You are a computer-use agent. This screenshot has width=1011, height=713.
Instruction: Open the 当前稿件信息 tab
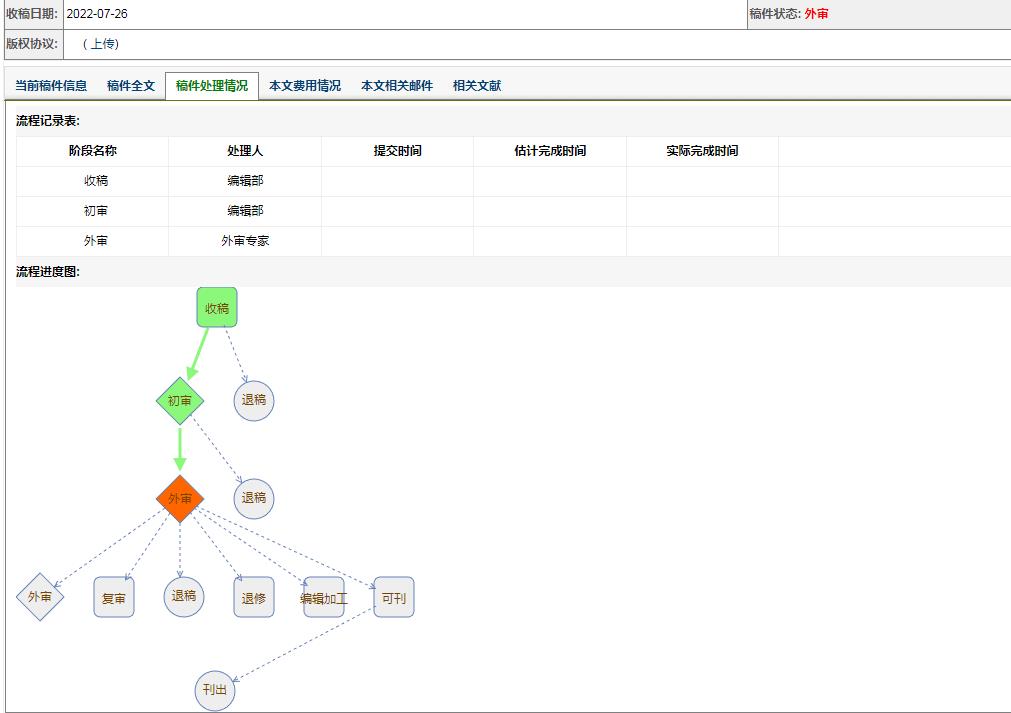tap(51, 86)
